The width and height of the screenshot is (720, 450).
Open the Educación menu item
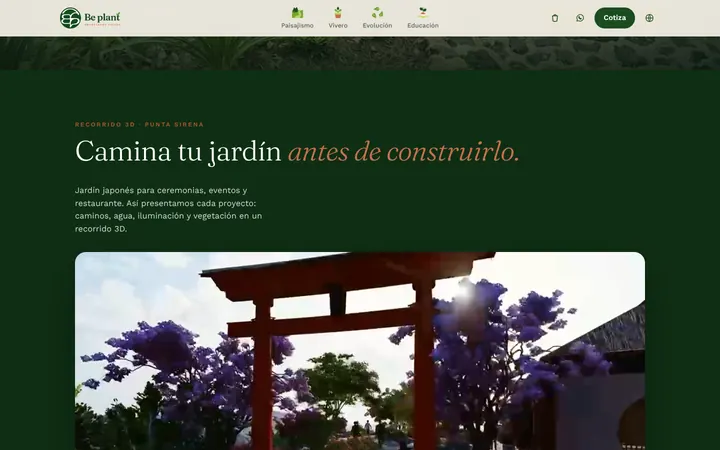point(423,18)
